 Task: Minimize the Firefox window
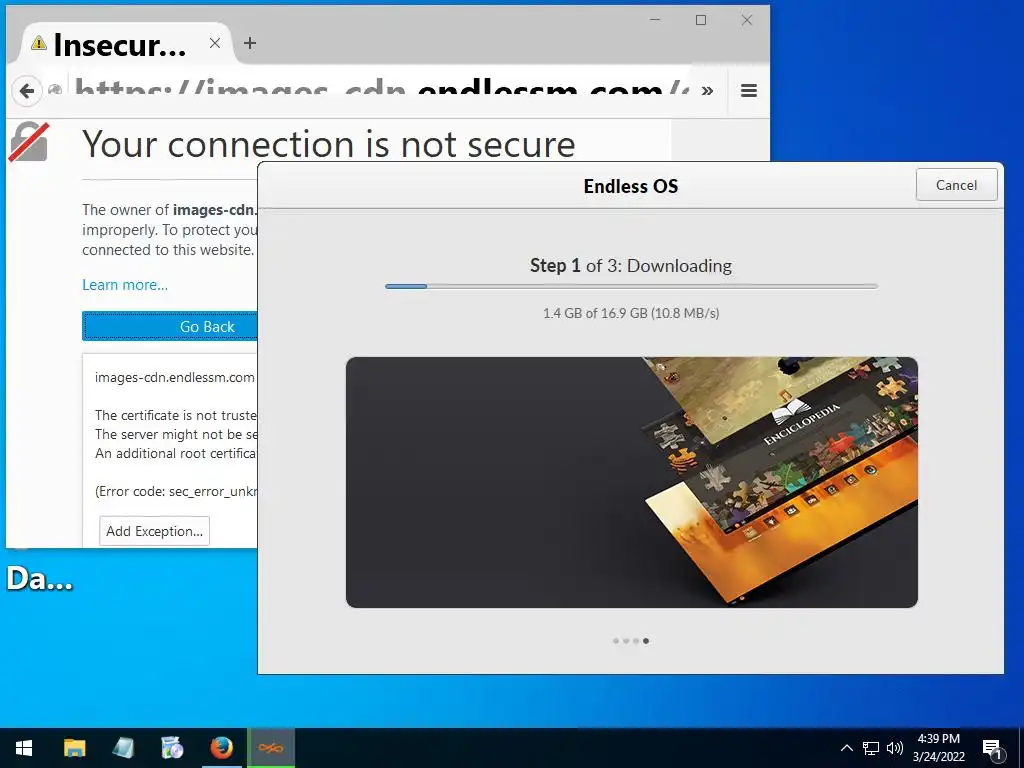point(655,20)
